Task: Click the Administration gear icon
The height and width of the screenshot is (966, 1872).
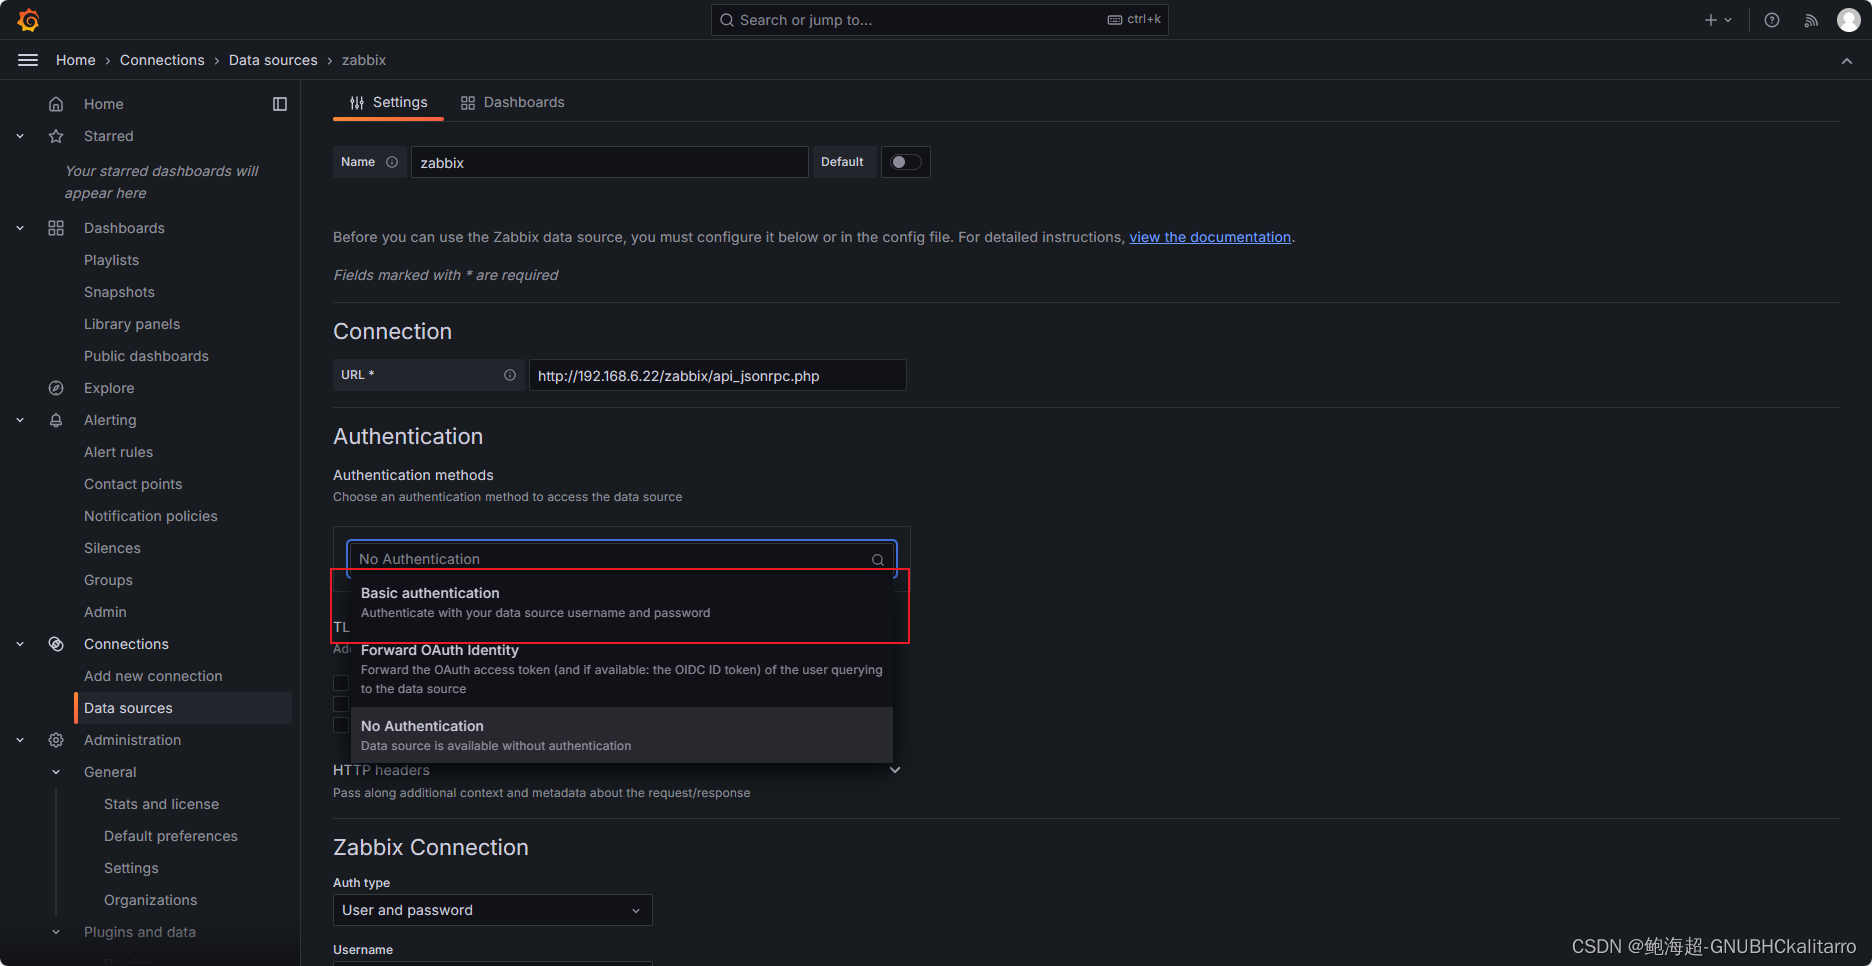Action: 56,740
